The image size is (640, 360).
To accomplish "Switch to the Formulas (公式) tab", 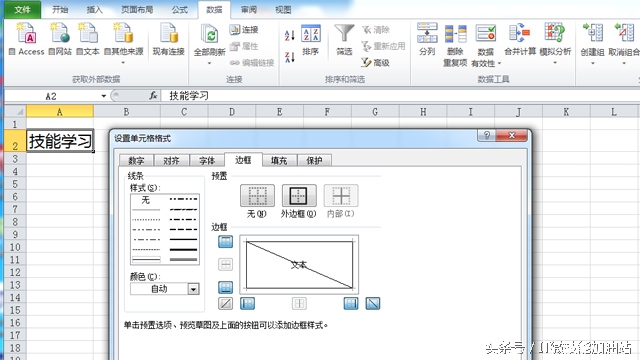I will point(180,9).
